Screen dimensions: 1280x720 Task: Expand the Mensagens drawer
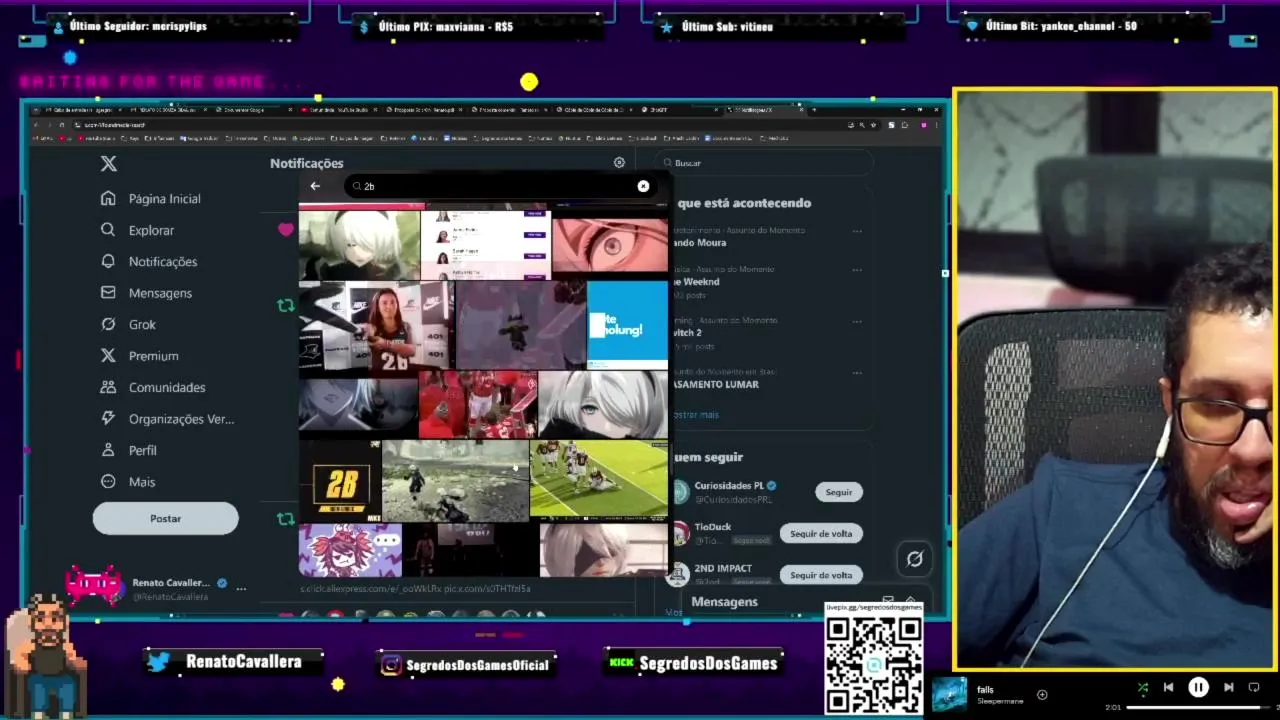tap(910, 600)
